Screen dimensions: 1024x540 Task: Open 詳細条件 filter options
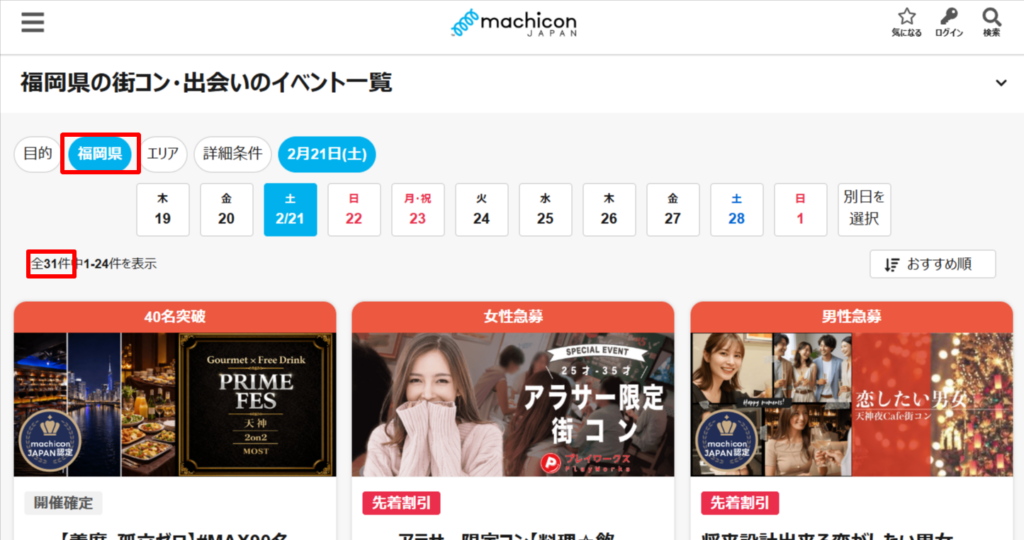(232, 154)
